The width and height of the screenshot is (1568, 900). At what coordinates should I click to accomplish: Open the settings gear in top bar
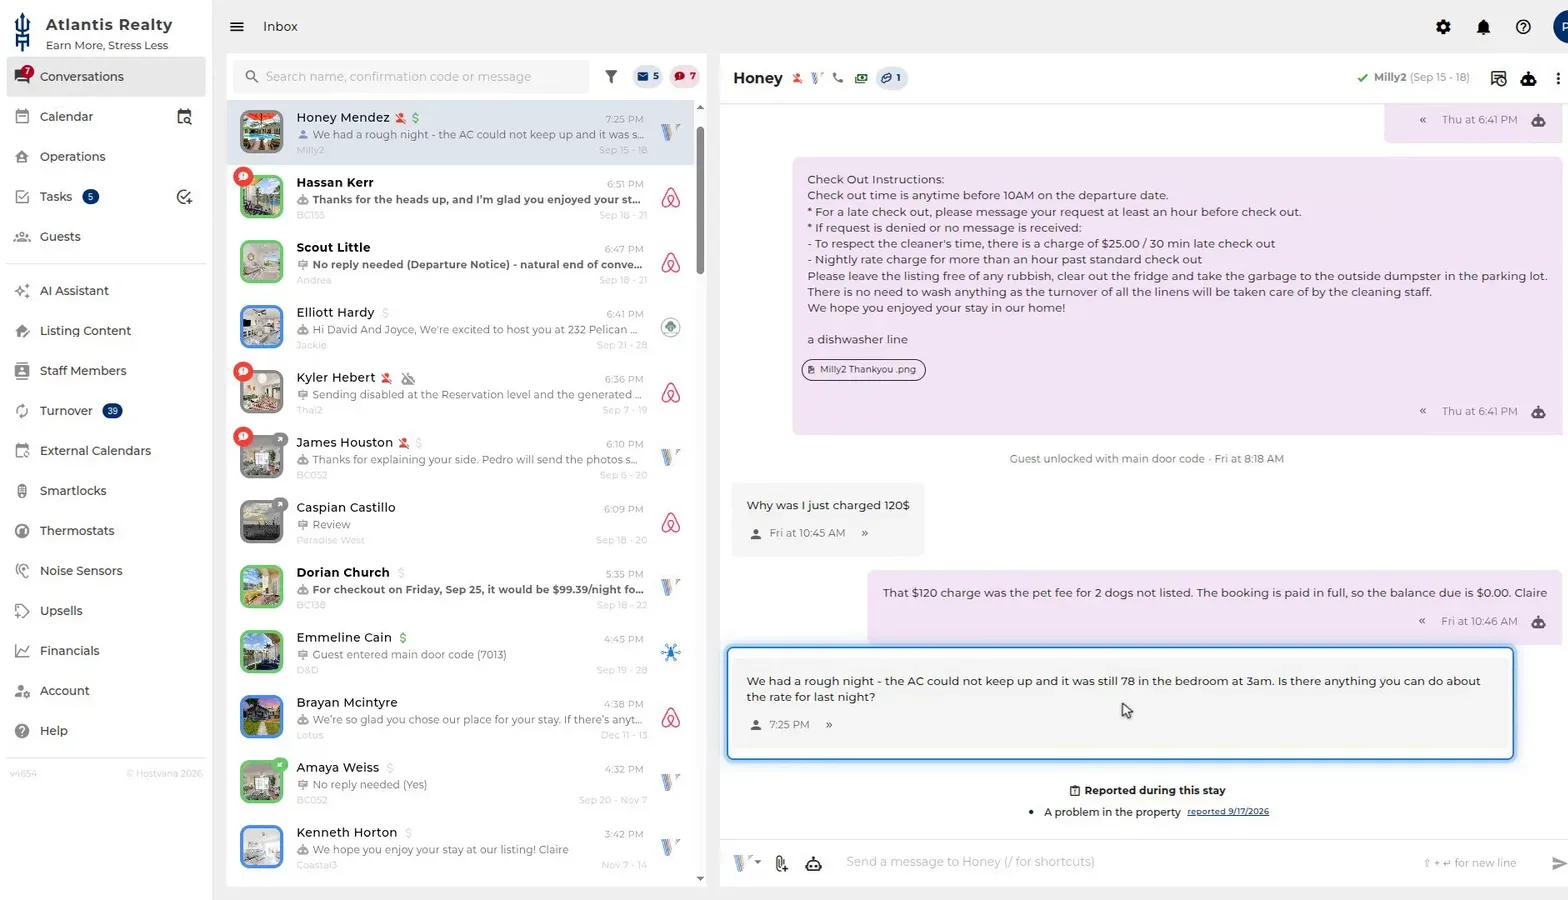(1443, 27)
